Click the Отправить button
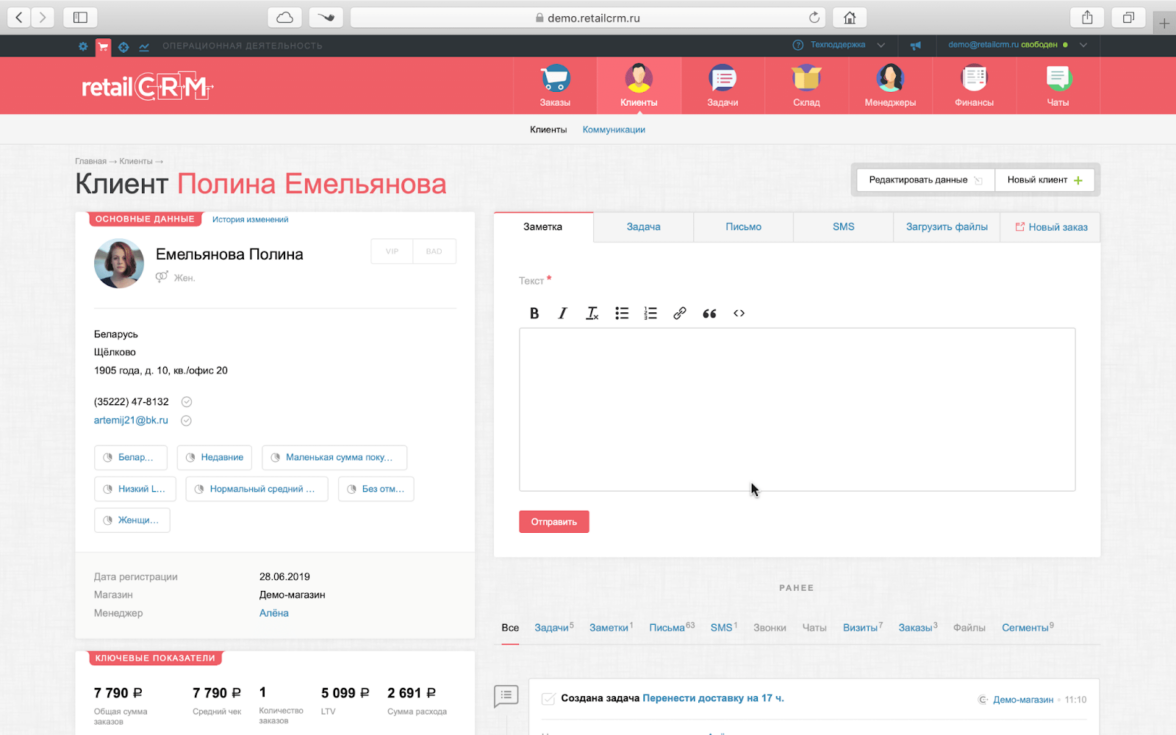The height and width of the screenshot is (735, 1176). (554, 522)
